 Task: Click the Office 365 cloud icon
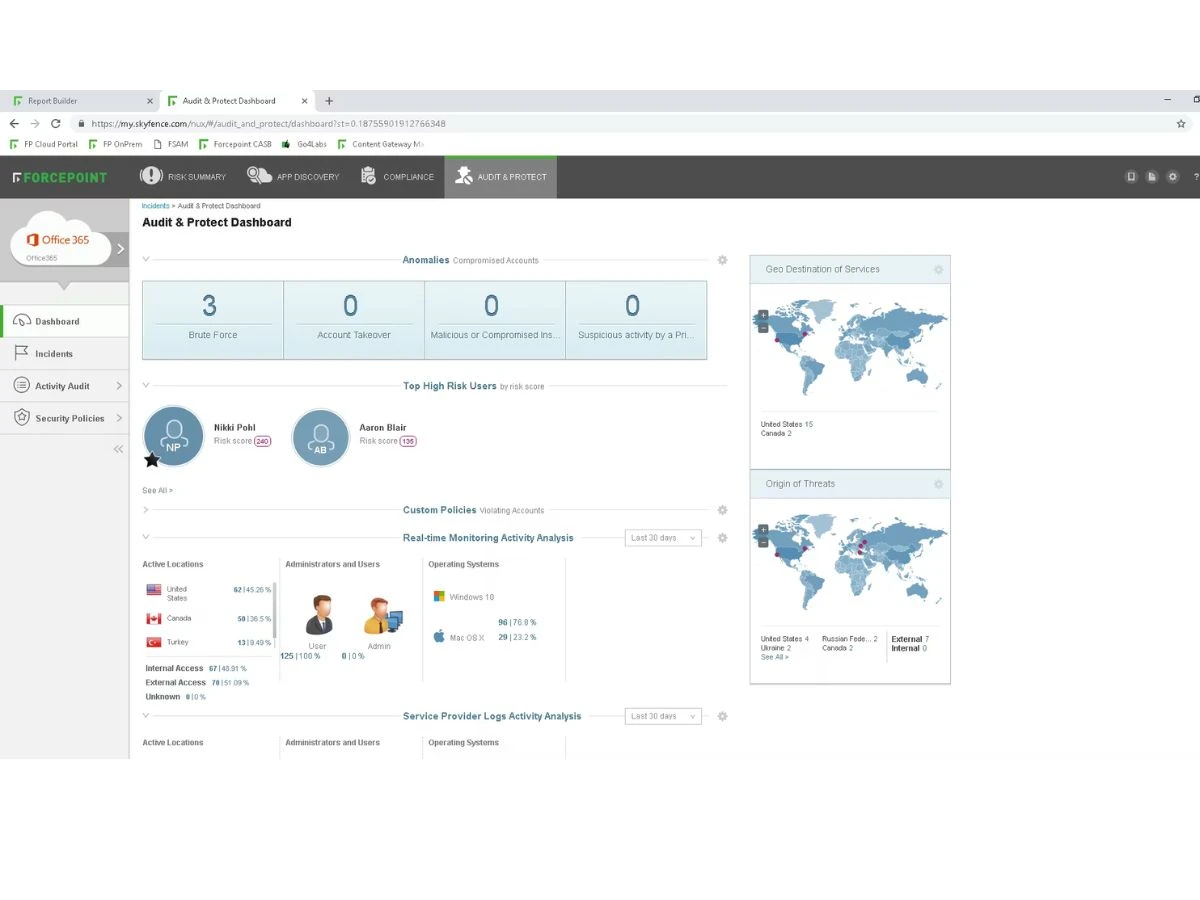60,240
